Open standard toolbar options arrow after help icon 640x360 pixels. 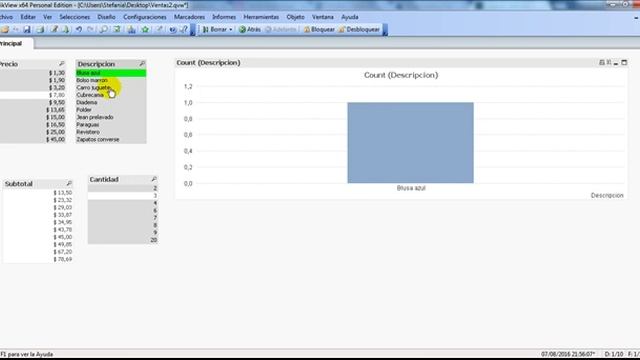[193, 30]
